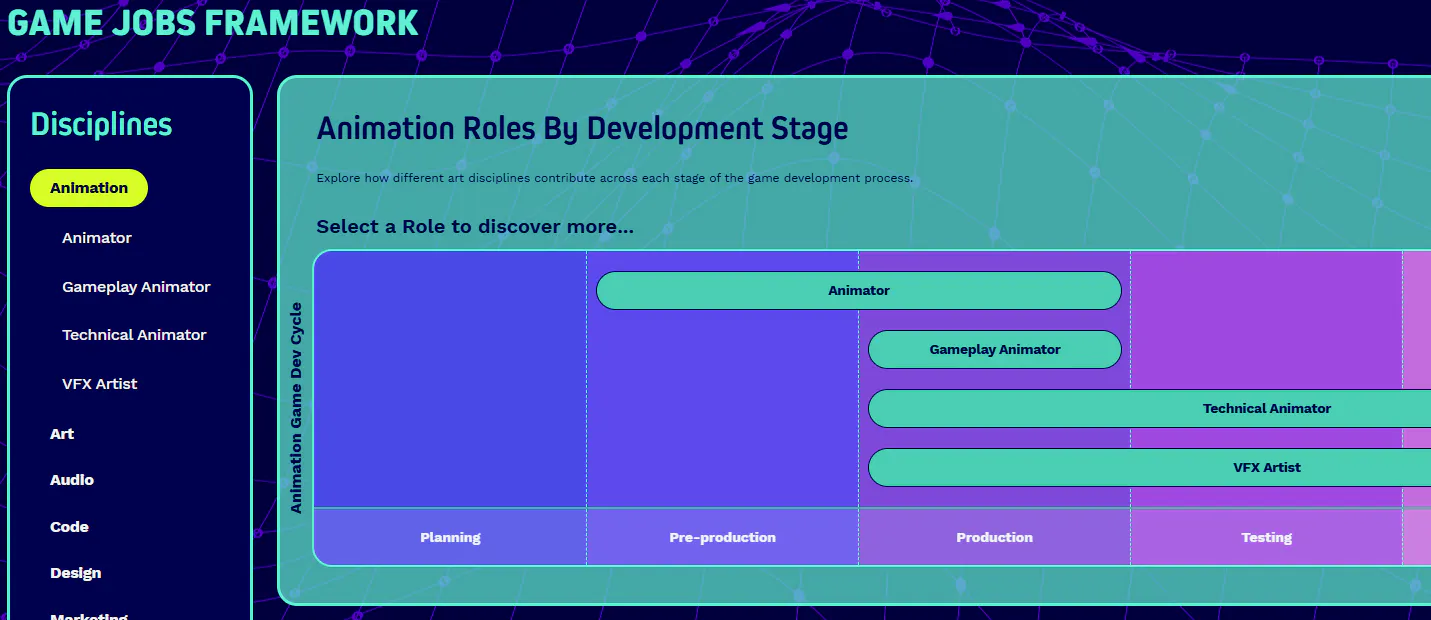The image size is (1431, 620).
Task: Click the Planning stage label
Action: 450,537
